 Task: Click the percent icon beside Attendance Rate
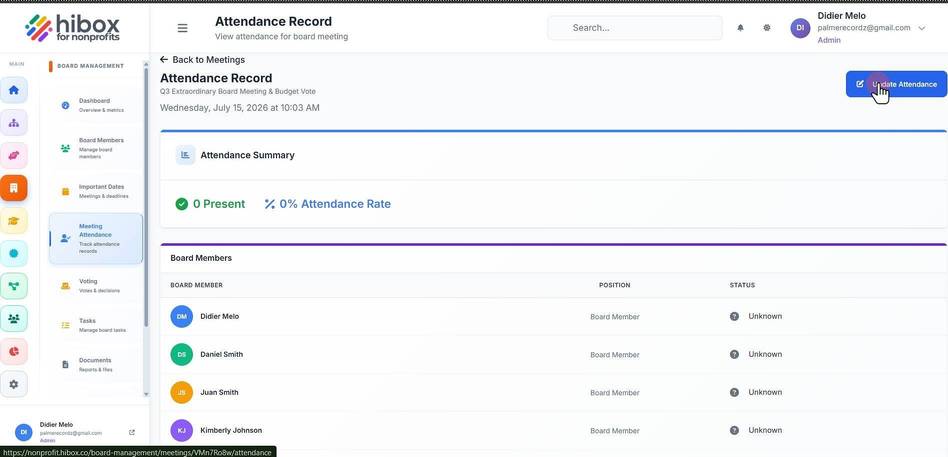coord(270,204)
